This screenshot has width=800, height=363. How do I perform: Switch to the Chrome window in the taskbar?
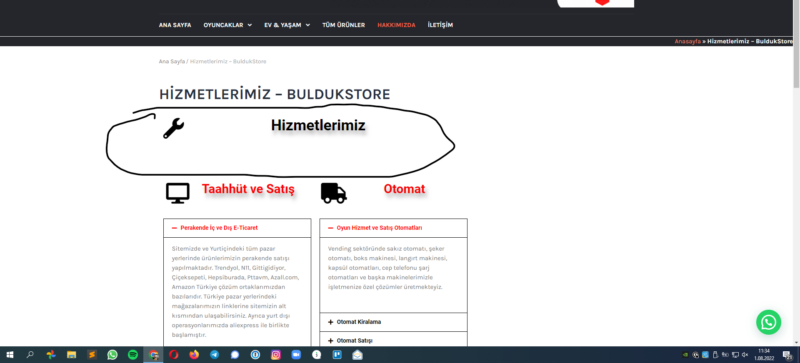(153, 354)
